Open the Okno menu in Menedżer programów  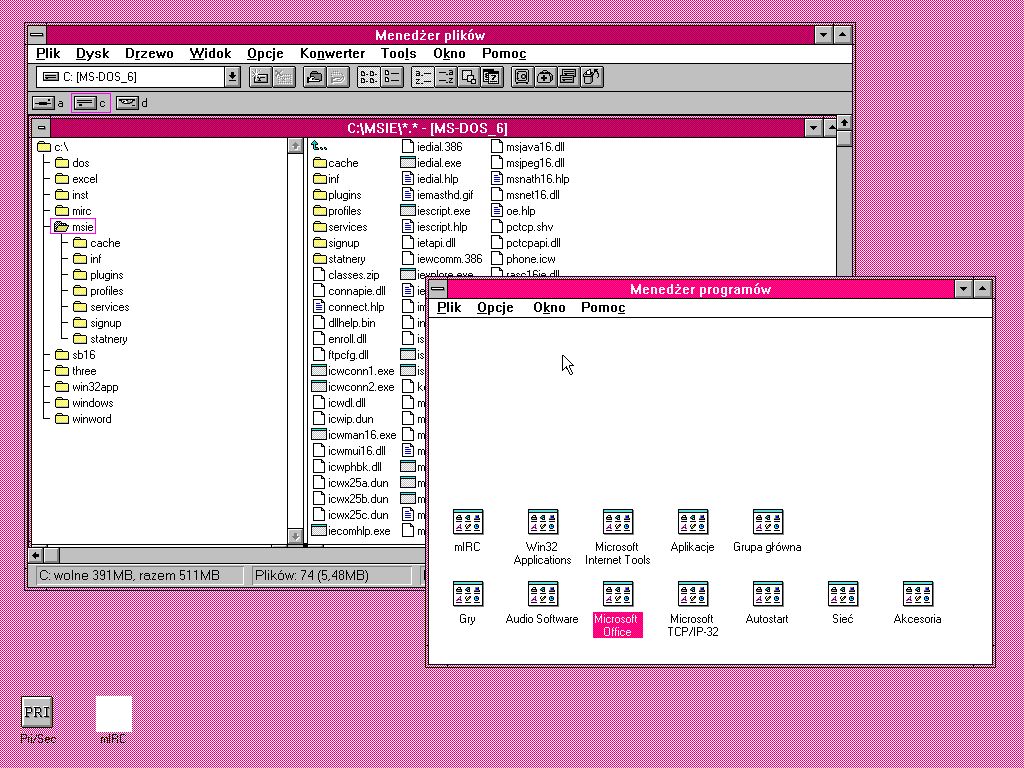[x=548, y=307]
